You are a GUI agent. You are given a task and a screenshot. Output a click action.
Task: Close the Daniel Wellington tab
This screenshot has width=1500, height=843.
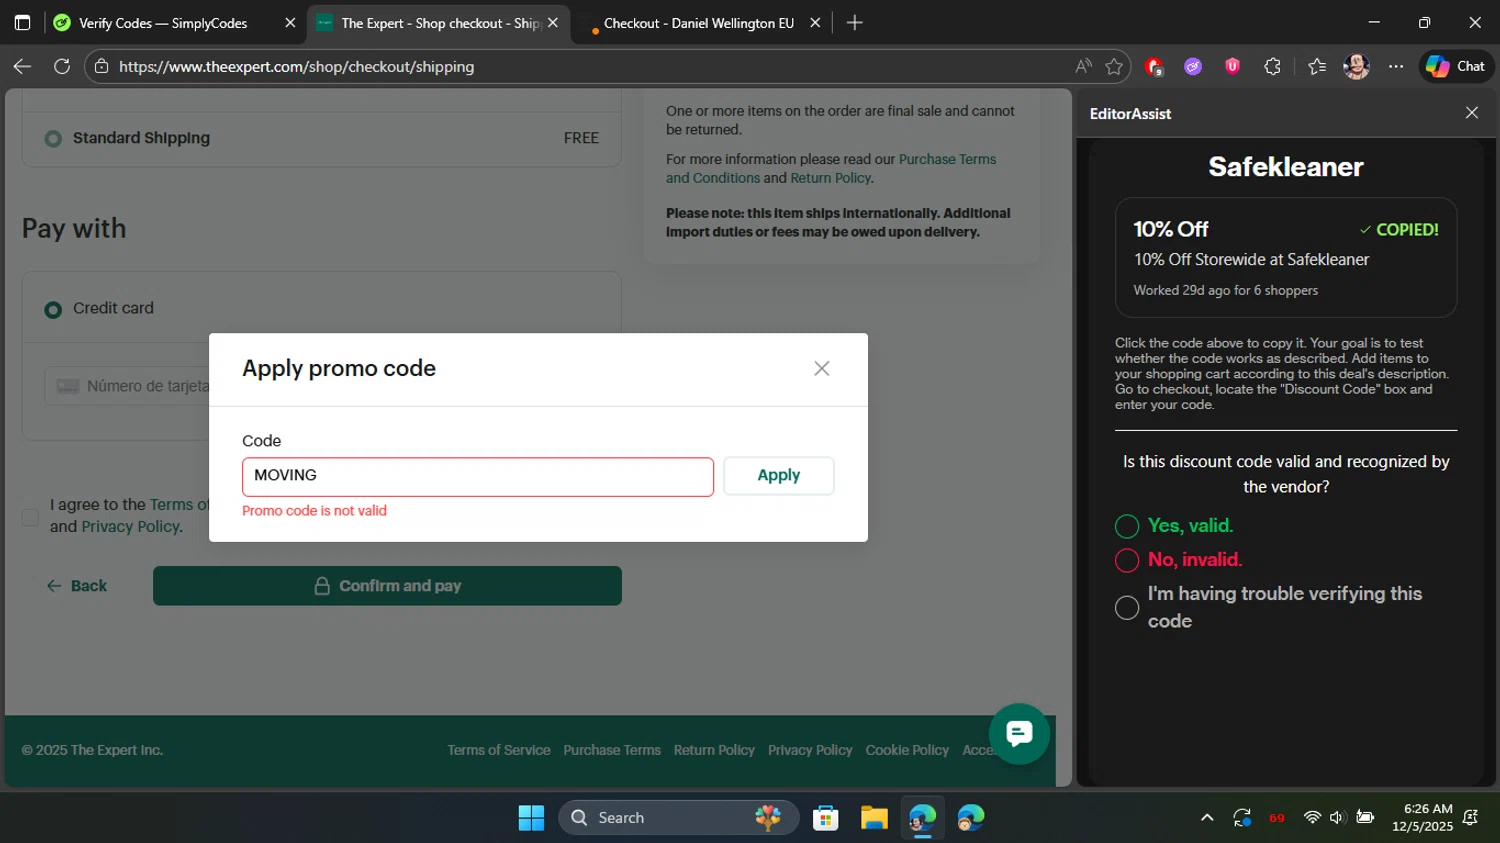(815, 23)
